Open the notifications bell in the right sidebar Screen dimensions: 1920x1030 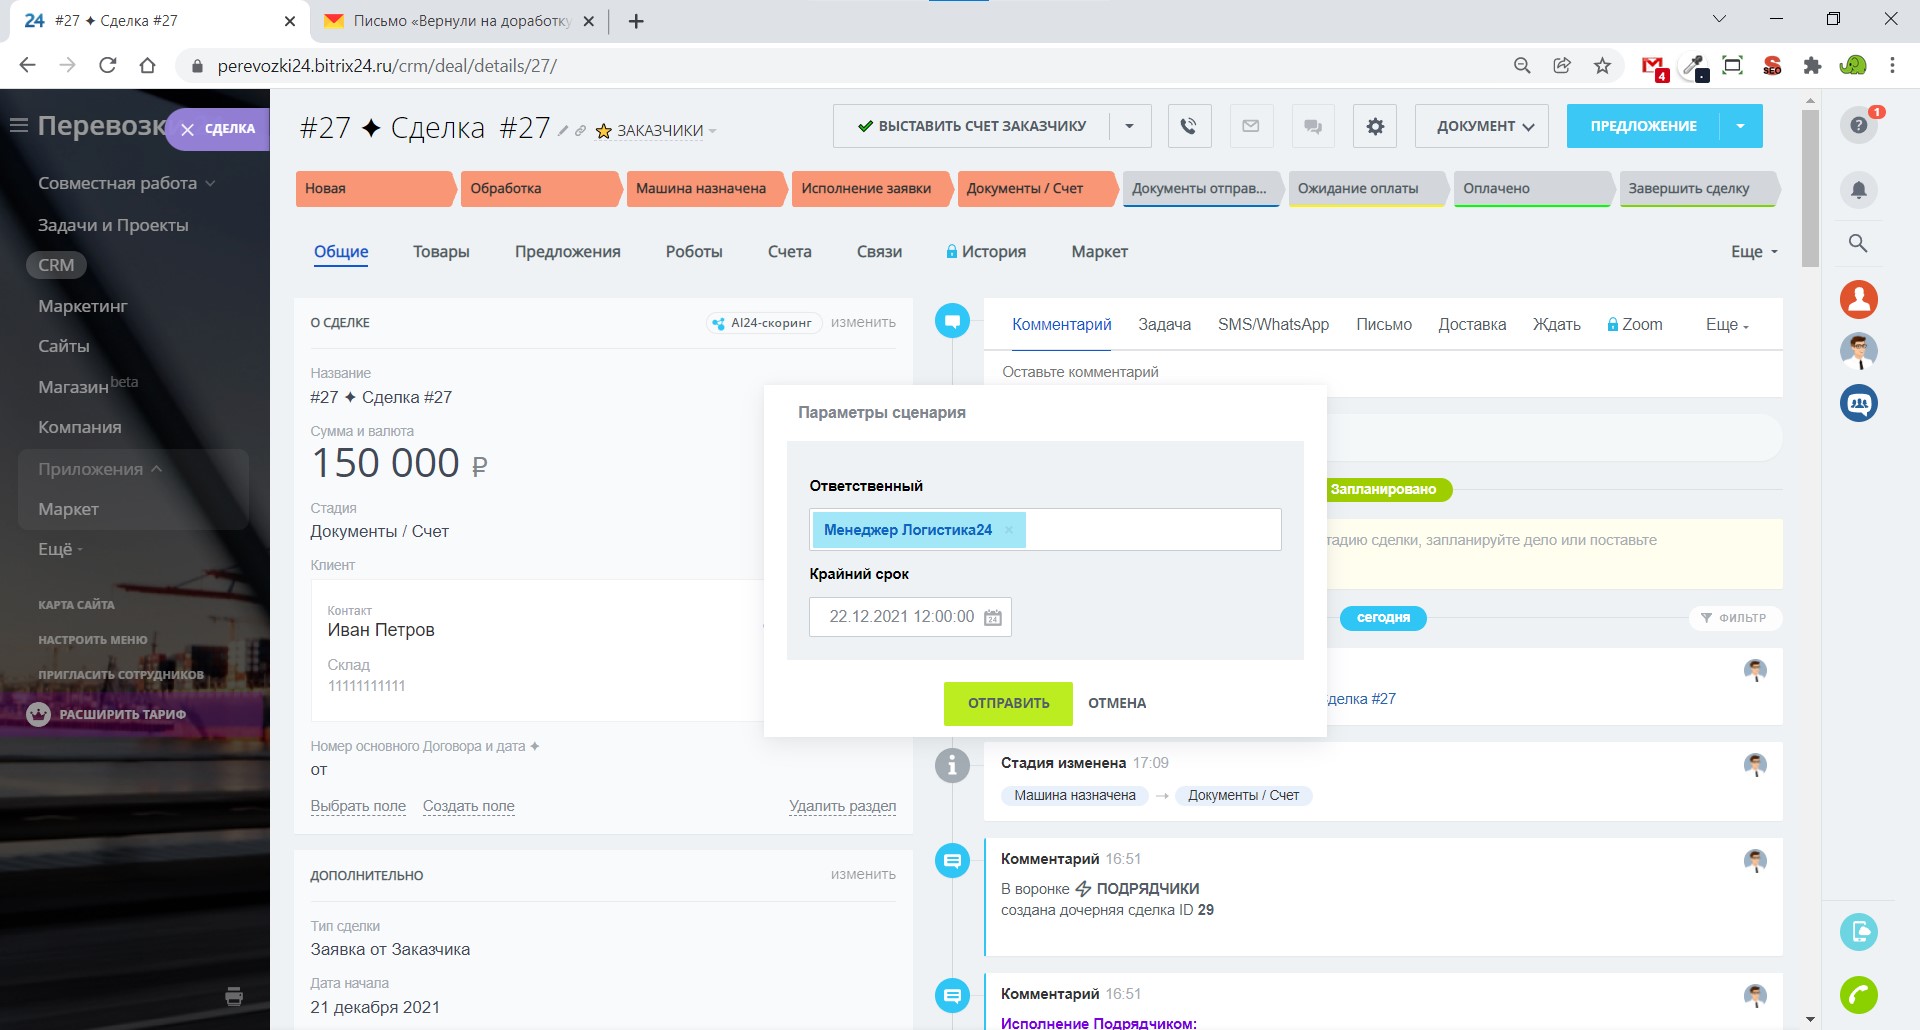(x=1858, y=190)
